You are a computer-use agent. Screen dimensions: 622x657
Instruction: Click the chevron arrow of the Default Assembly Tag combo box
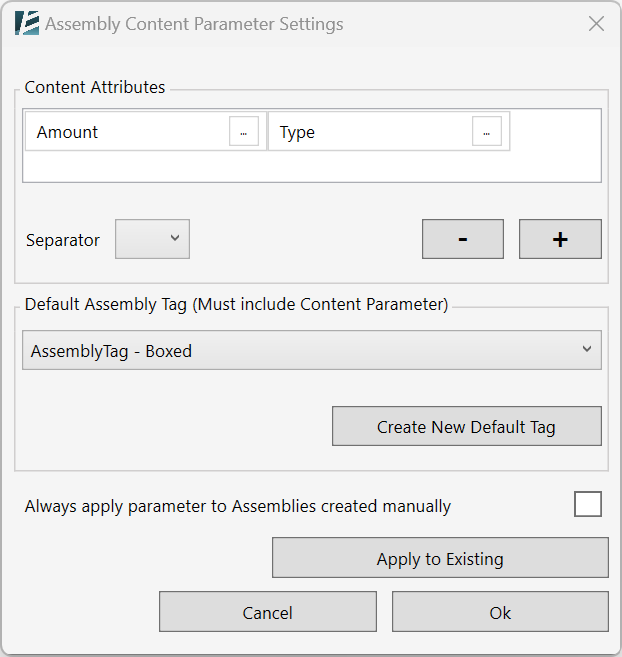click(587, 349)
